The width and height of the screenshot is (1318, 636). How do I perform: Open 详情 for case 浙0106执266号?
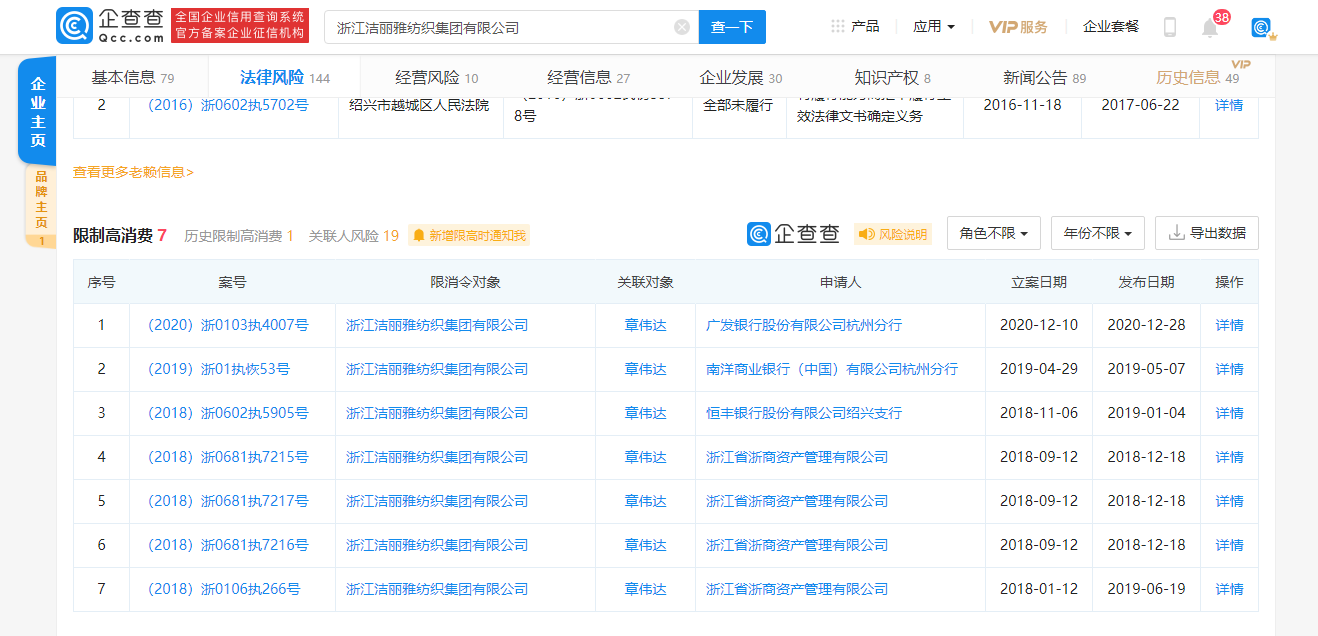pyautogui.click(x=1229, y=589)
